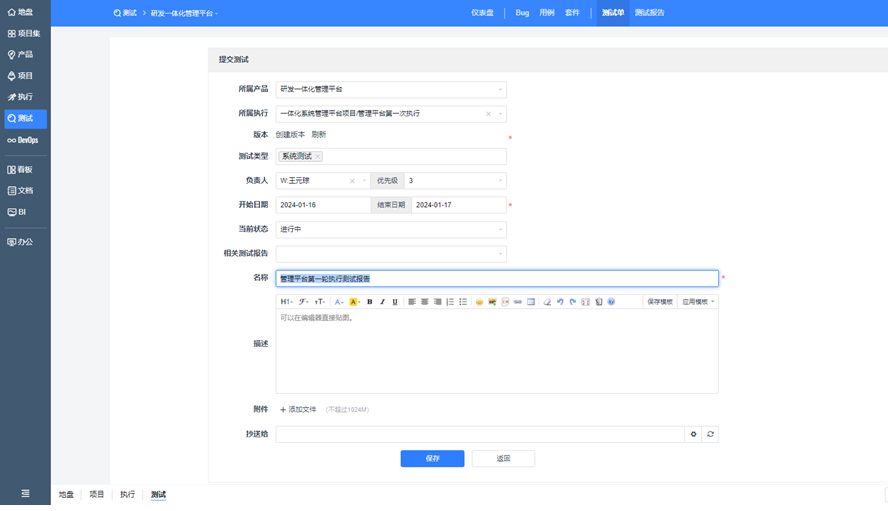
Task: Click the 开始日期 date field
Action: (323, 205)
